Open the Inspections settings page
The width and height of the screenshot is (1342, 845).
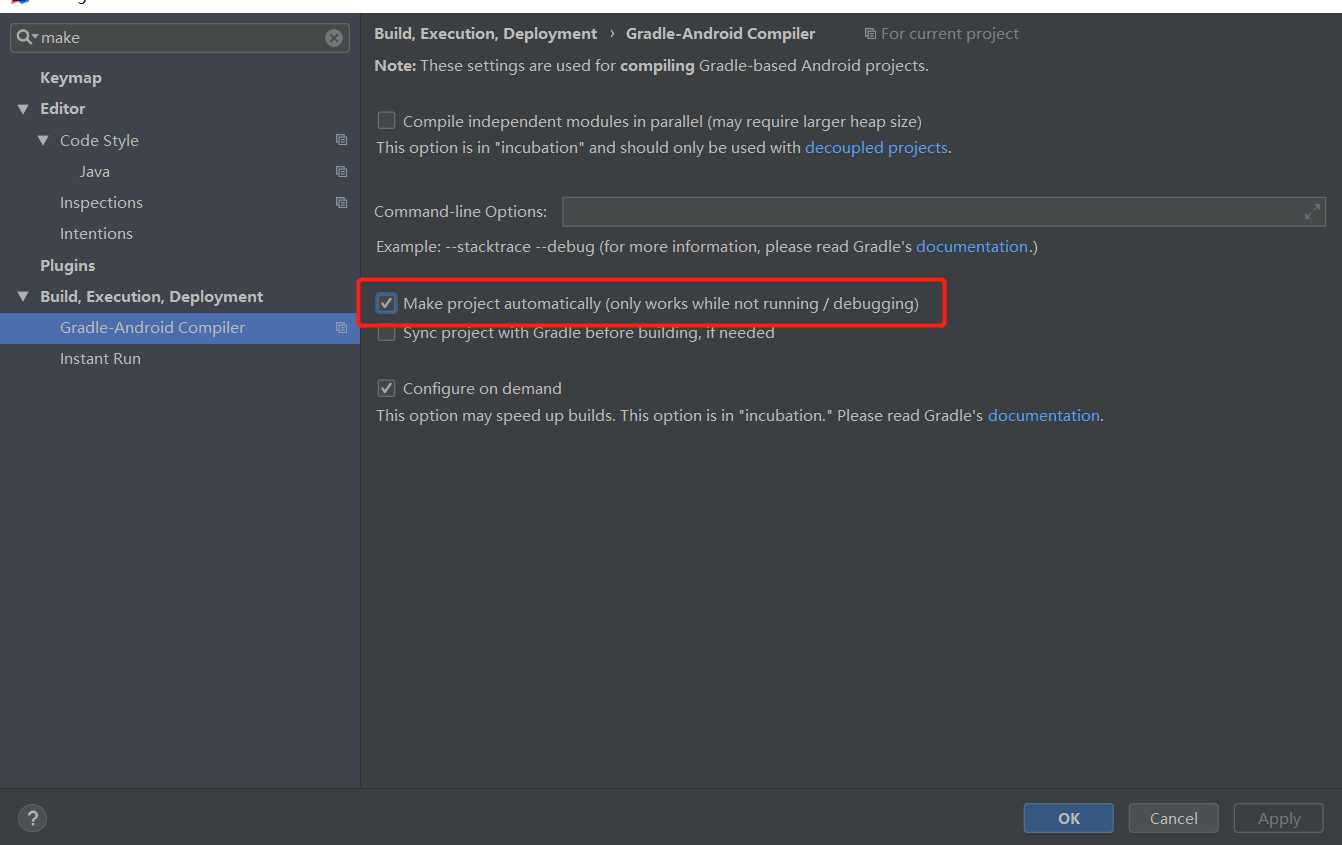[101, 202]
